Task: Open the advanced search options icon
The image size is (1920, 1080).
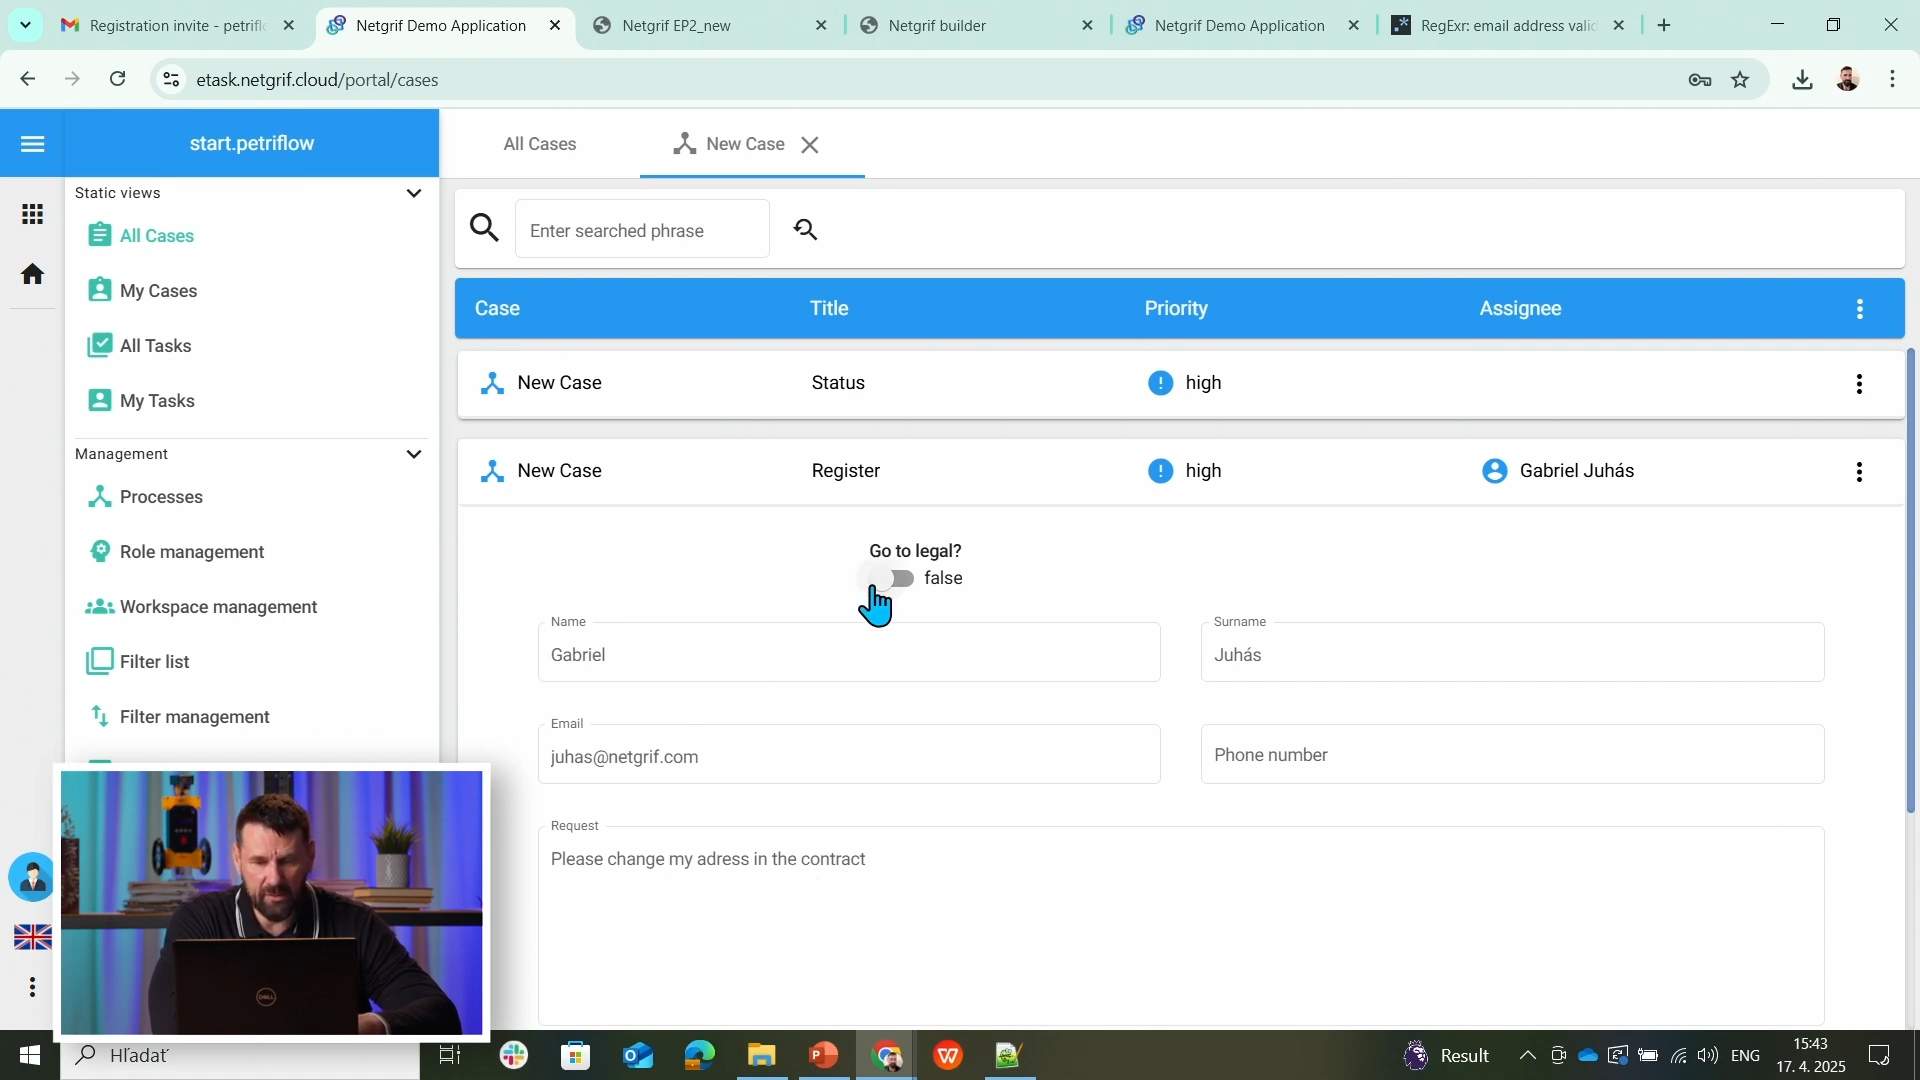Action: click(x=806, y=228)
